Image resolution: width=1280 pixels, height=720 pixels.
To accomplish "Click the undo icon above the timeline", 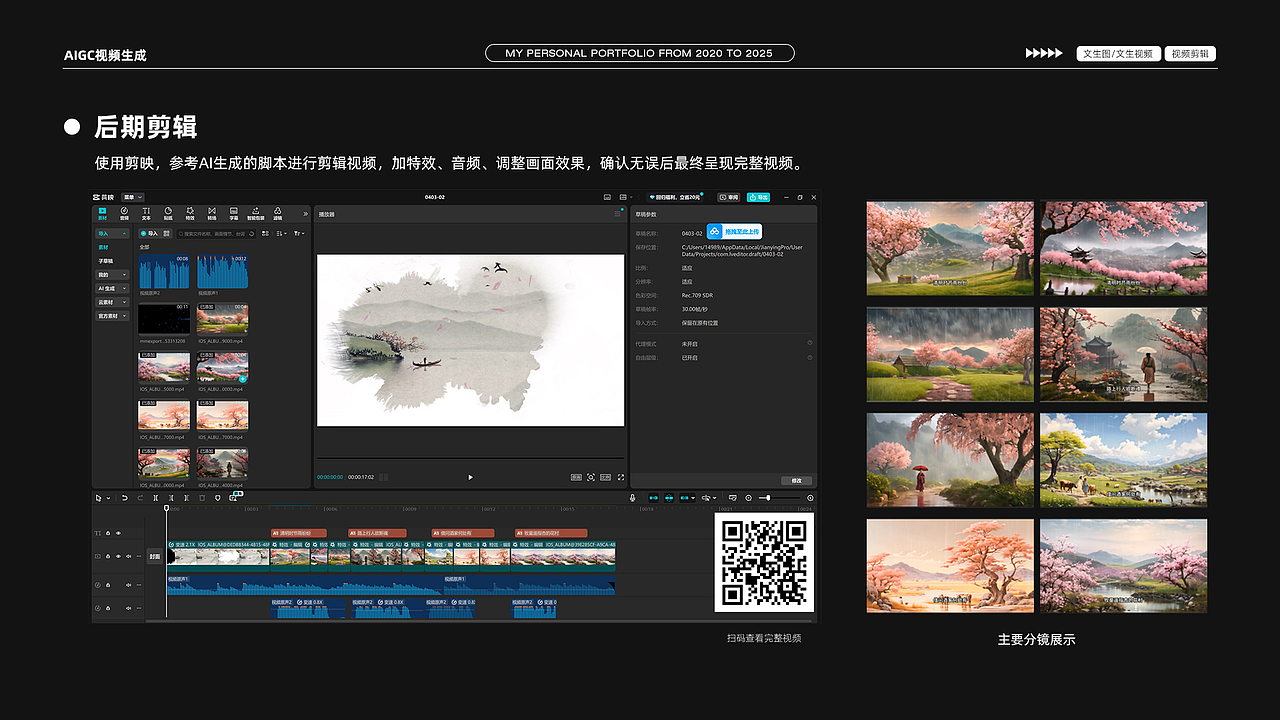I will coord(124,498).
